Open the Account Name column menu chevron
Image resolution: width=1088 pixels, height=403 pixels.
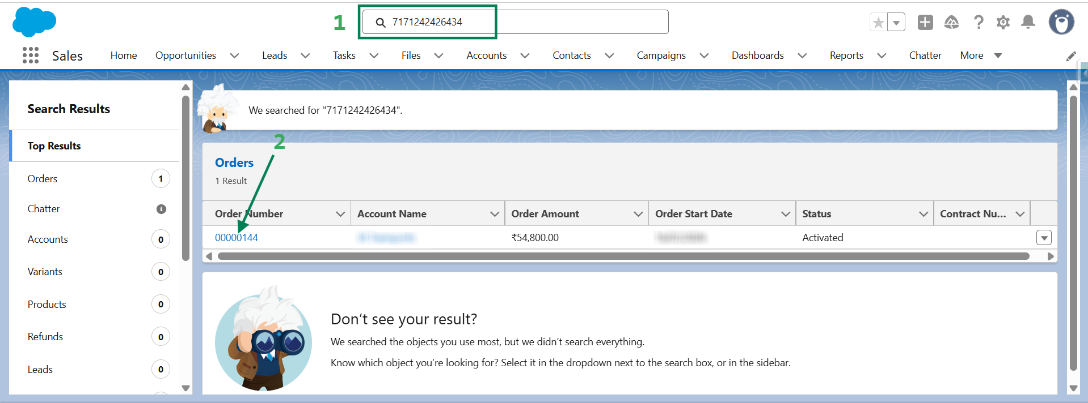[x=495, y=214]
